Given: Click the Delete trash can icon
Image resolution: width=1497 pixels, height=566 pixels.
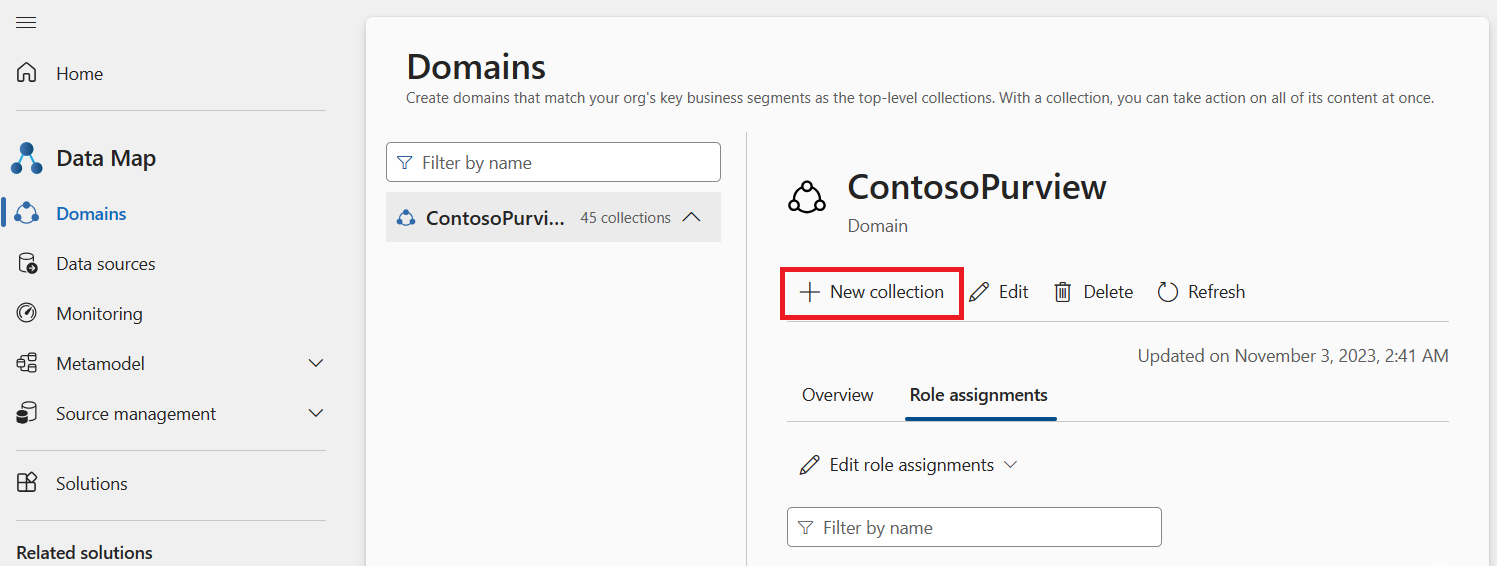Looking at the screenshot, I should pos(1063,292).
